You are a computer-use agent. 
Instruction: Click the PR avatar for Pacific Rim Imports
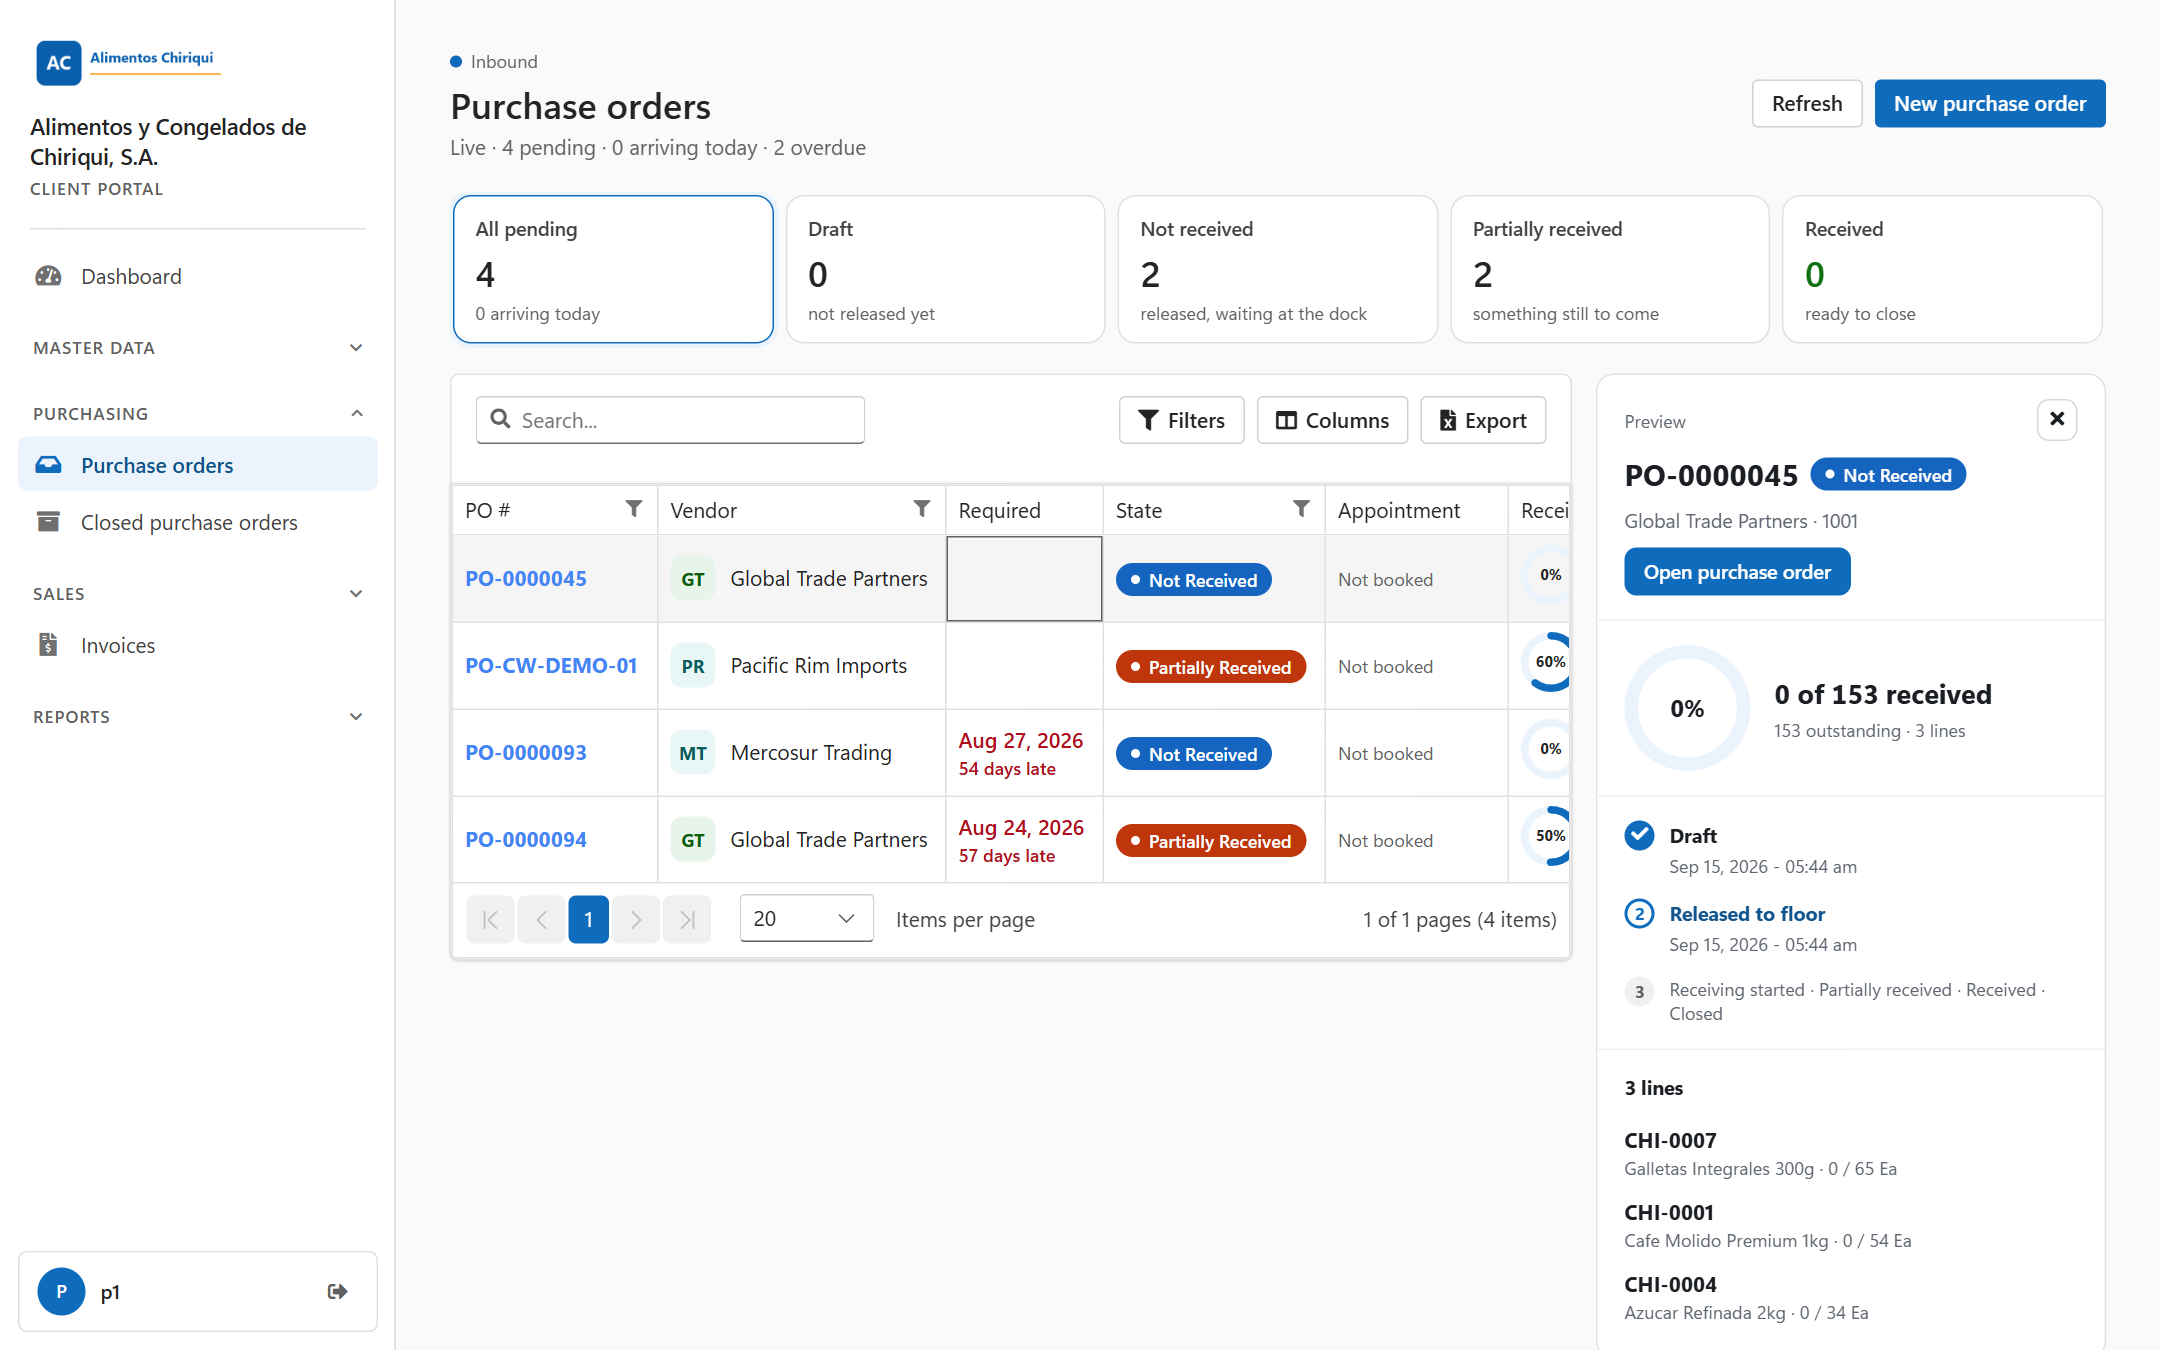[693, 666]
